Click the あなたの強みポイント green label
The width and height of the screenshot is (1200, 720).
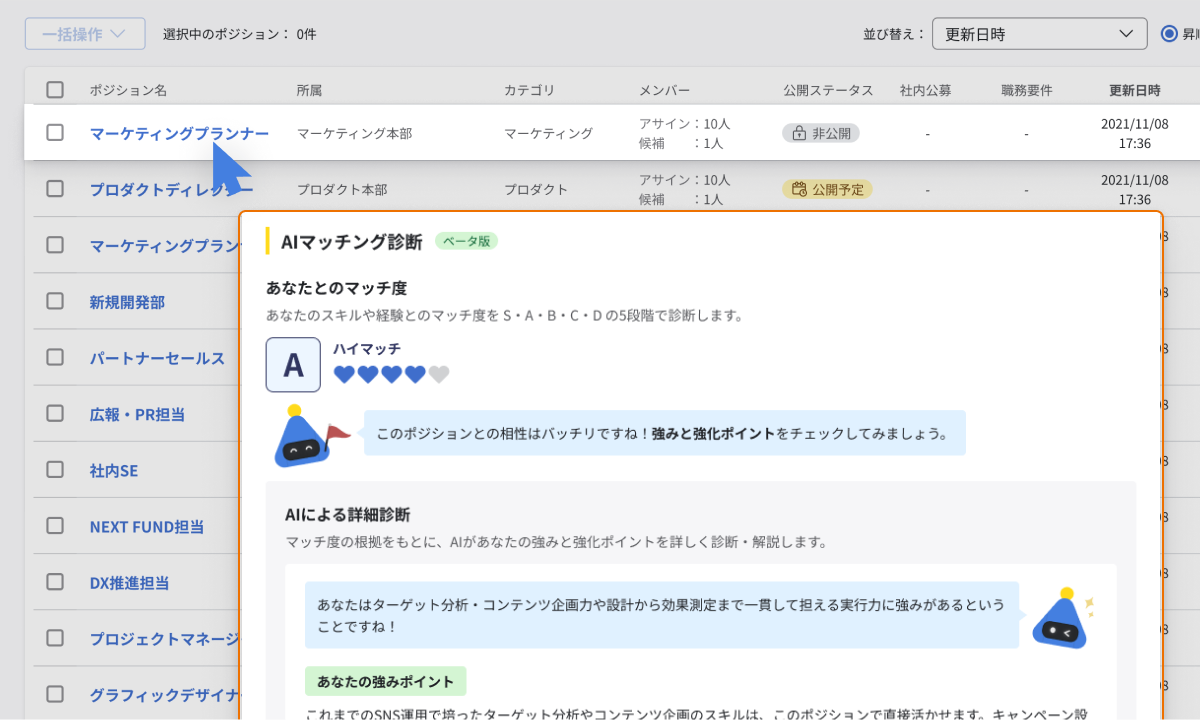385,681
